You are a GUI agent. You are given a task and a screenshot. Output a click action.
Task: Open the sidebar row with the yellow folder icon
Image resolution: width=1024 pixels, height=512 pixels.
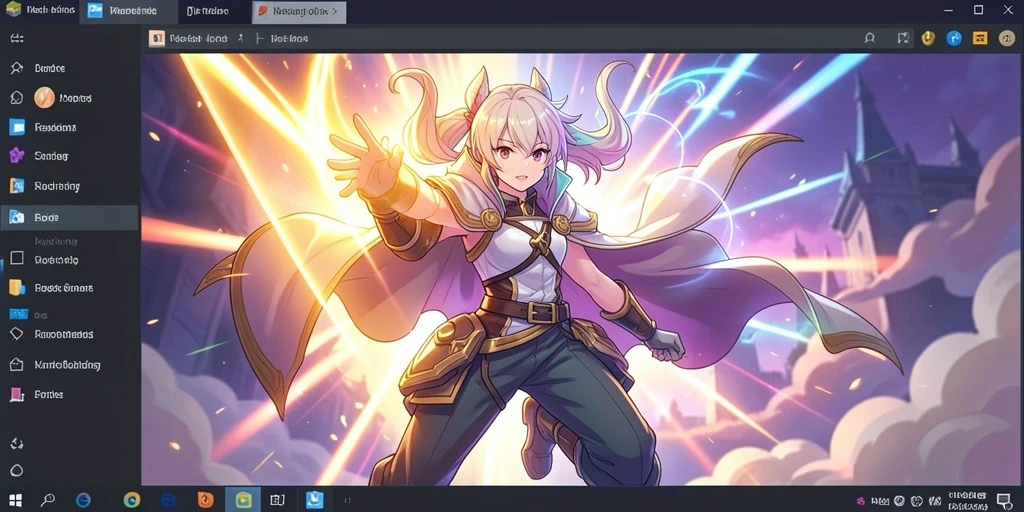click(x=69, y=288)
